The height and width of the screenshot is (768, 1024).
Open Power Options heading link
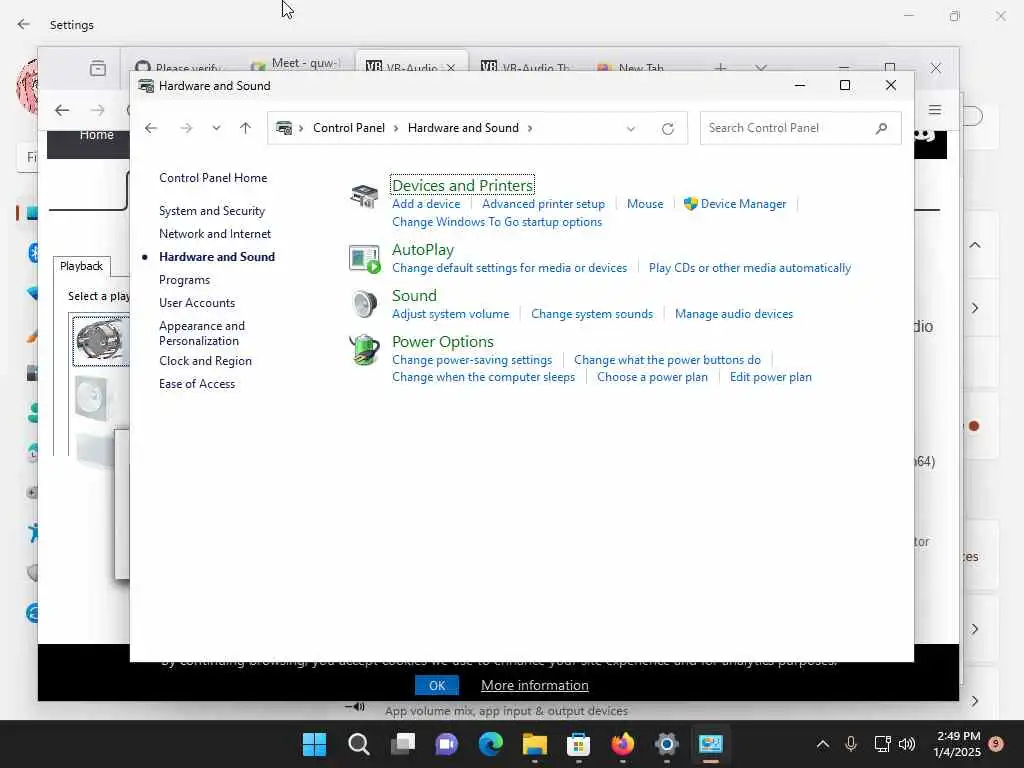pos(443,342)
